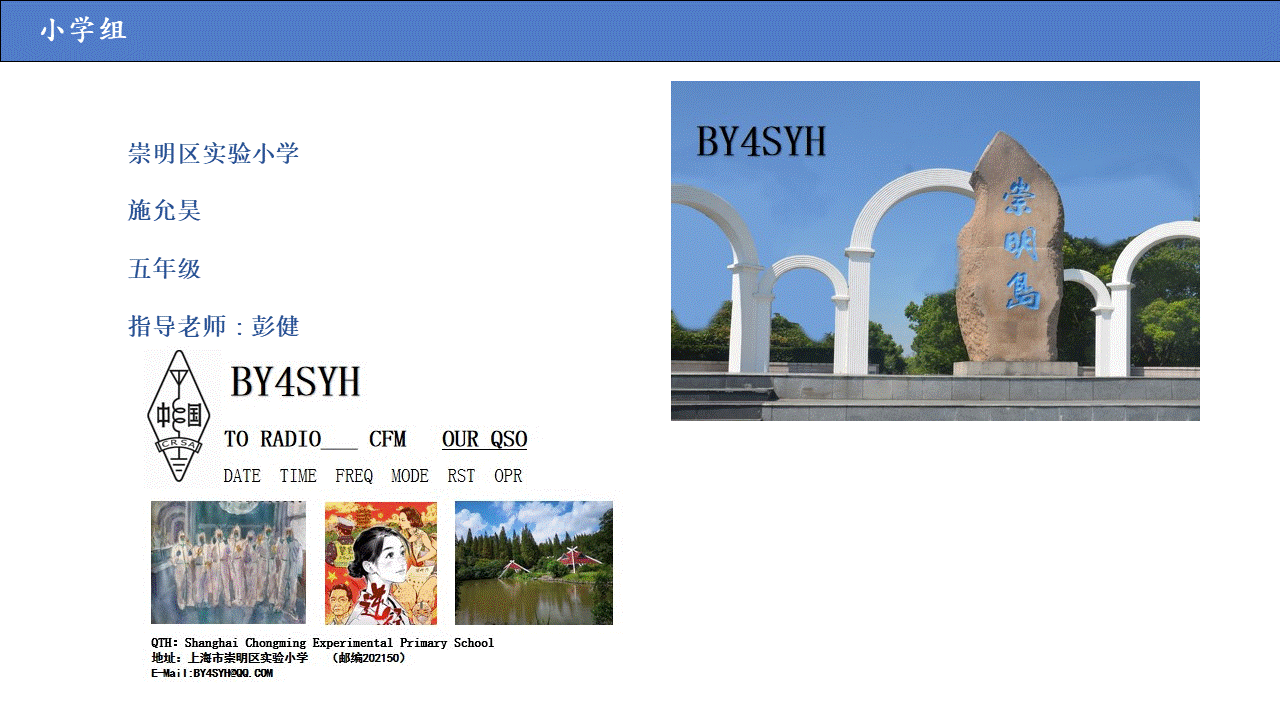
Task: Click the underlined OUR QSO text
Action: click(x=484, y=439)
